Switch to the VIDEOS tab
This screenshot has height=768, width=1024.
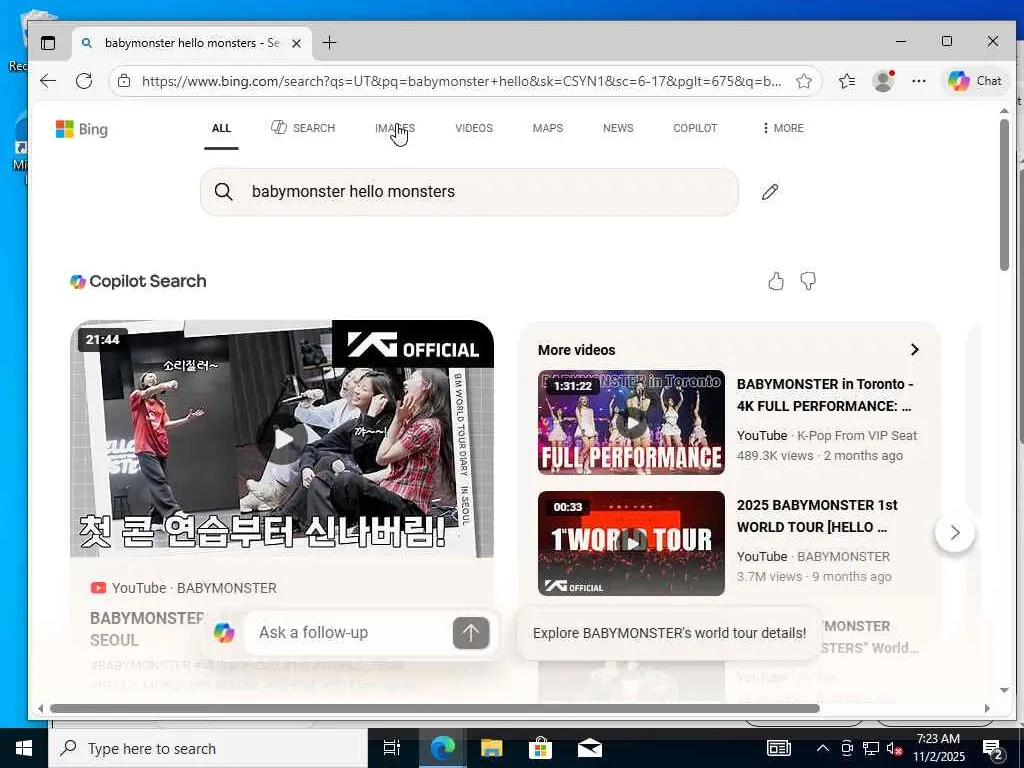click(474, 128)
